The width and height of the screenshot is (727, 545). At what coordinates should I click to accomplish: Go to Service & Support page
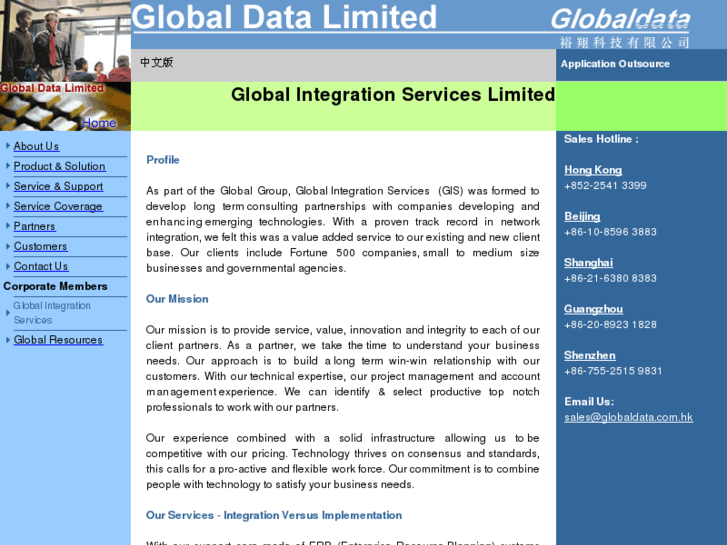(x=58, y=186)
